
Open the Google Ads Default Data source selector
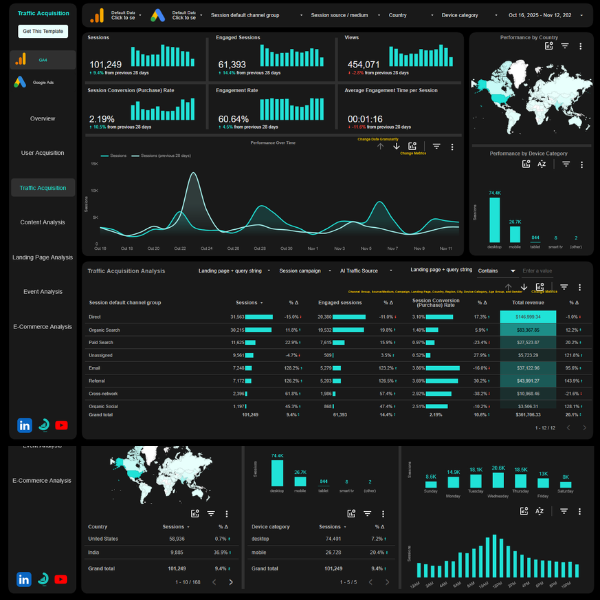click(x=177, y=15)
